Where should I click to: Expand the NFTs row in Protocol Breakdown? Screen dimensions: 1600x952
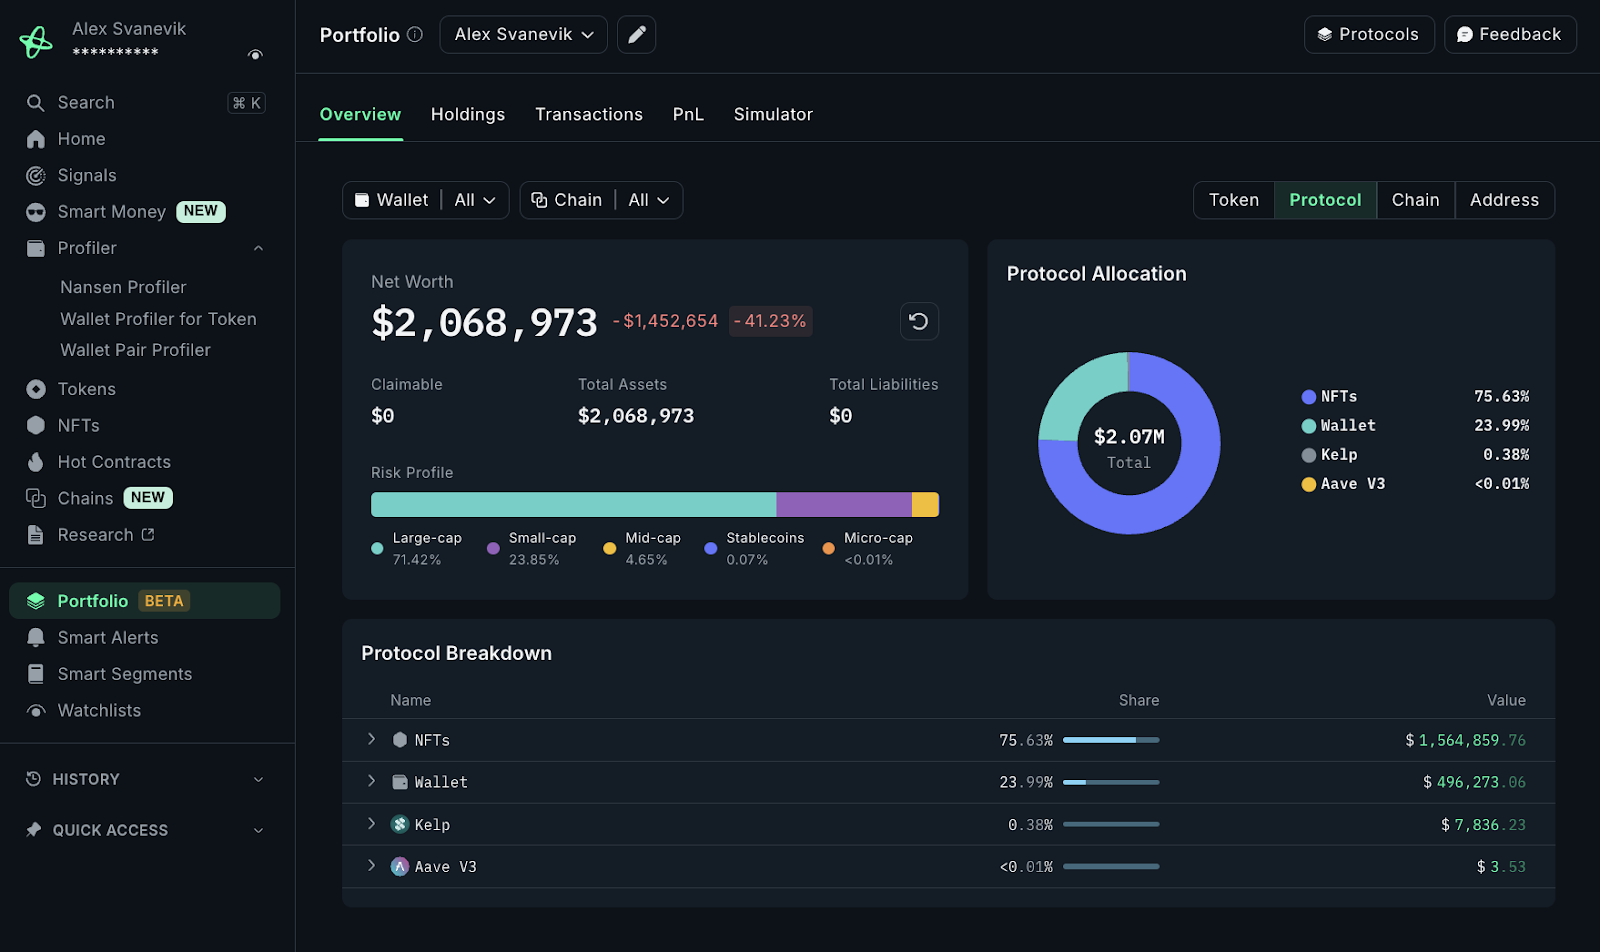click(371, 739)
